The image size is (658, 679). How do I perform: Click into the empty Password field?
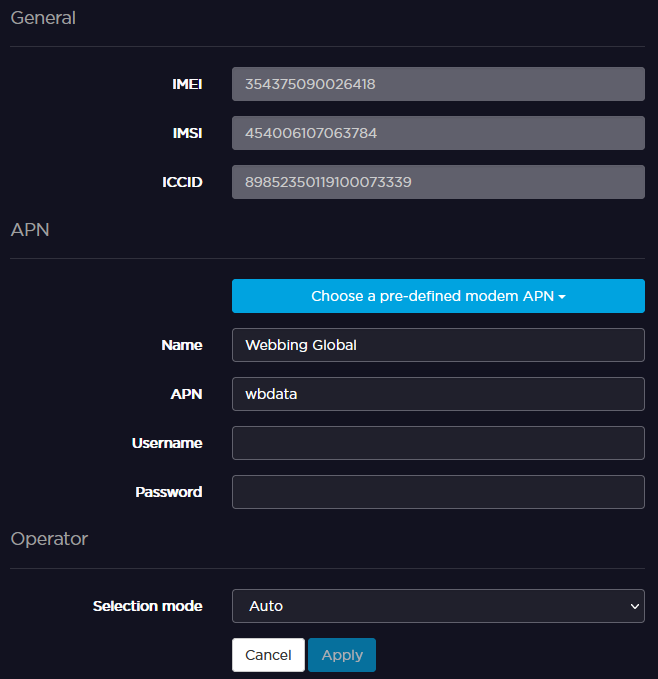(438, 492)
